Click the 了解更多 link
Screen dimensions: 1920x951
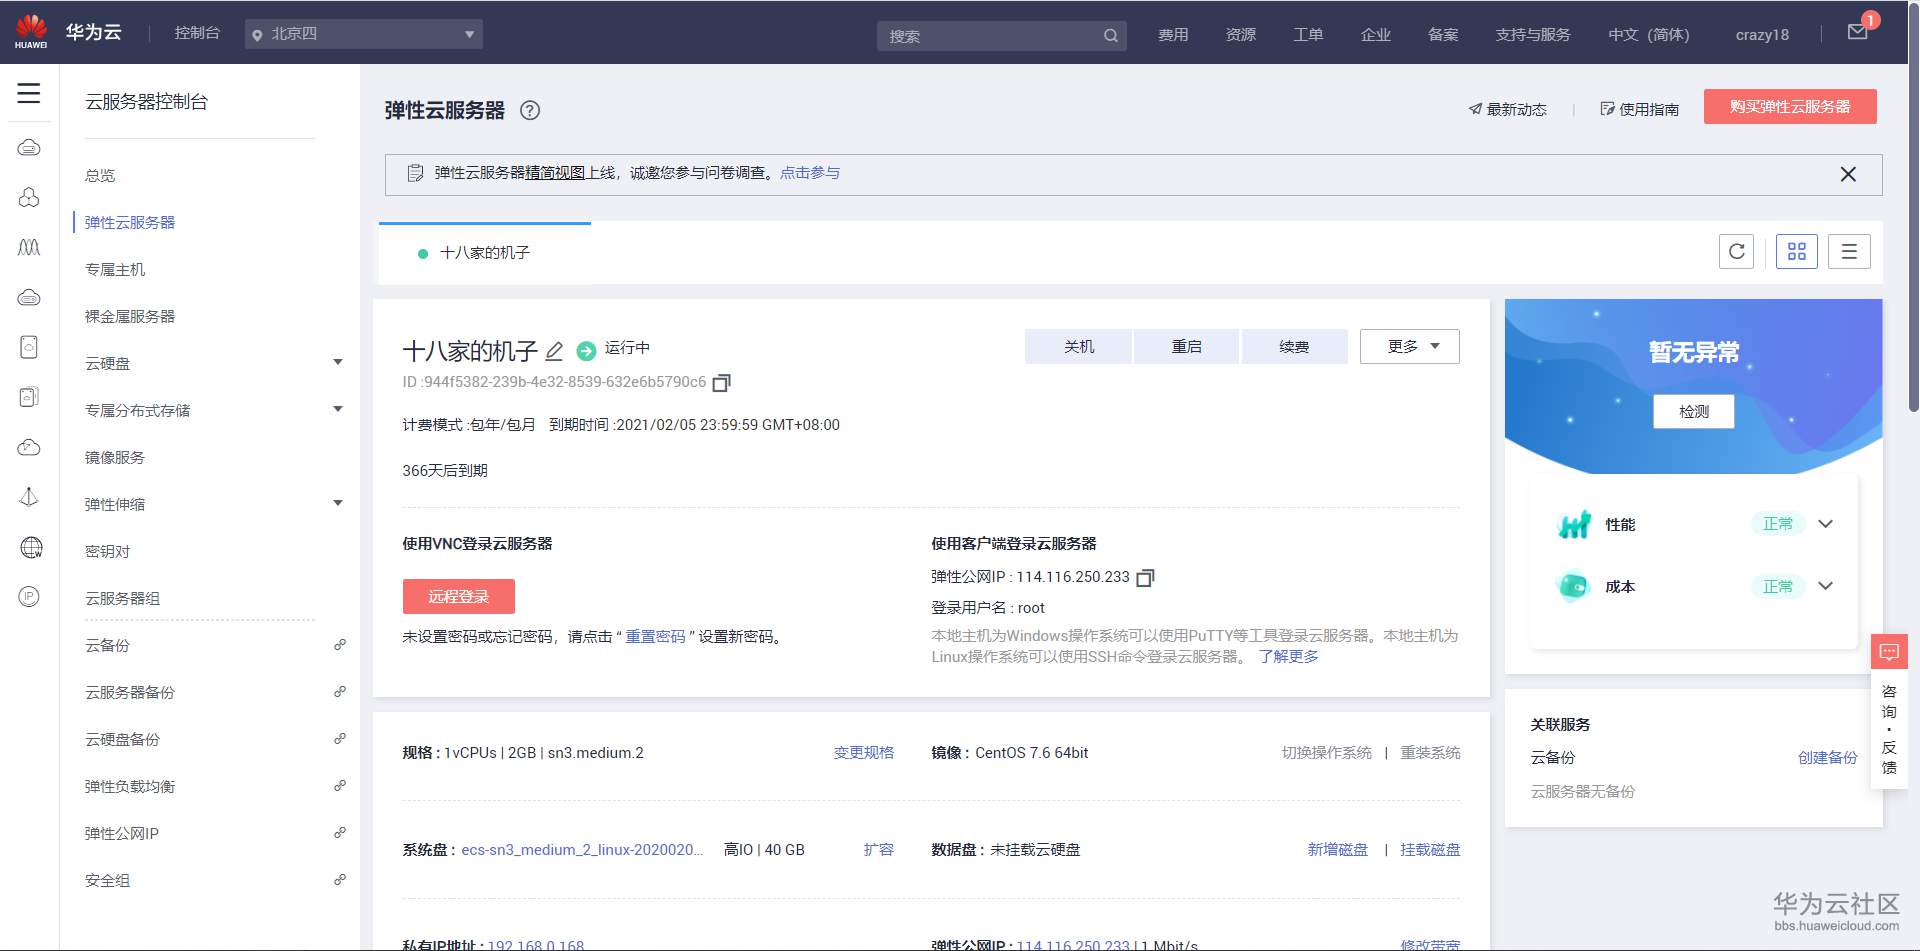[x=1289, y=657]
